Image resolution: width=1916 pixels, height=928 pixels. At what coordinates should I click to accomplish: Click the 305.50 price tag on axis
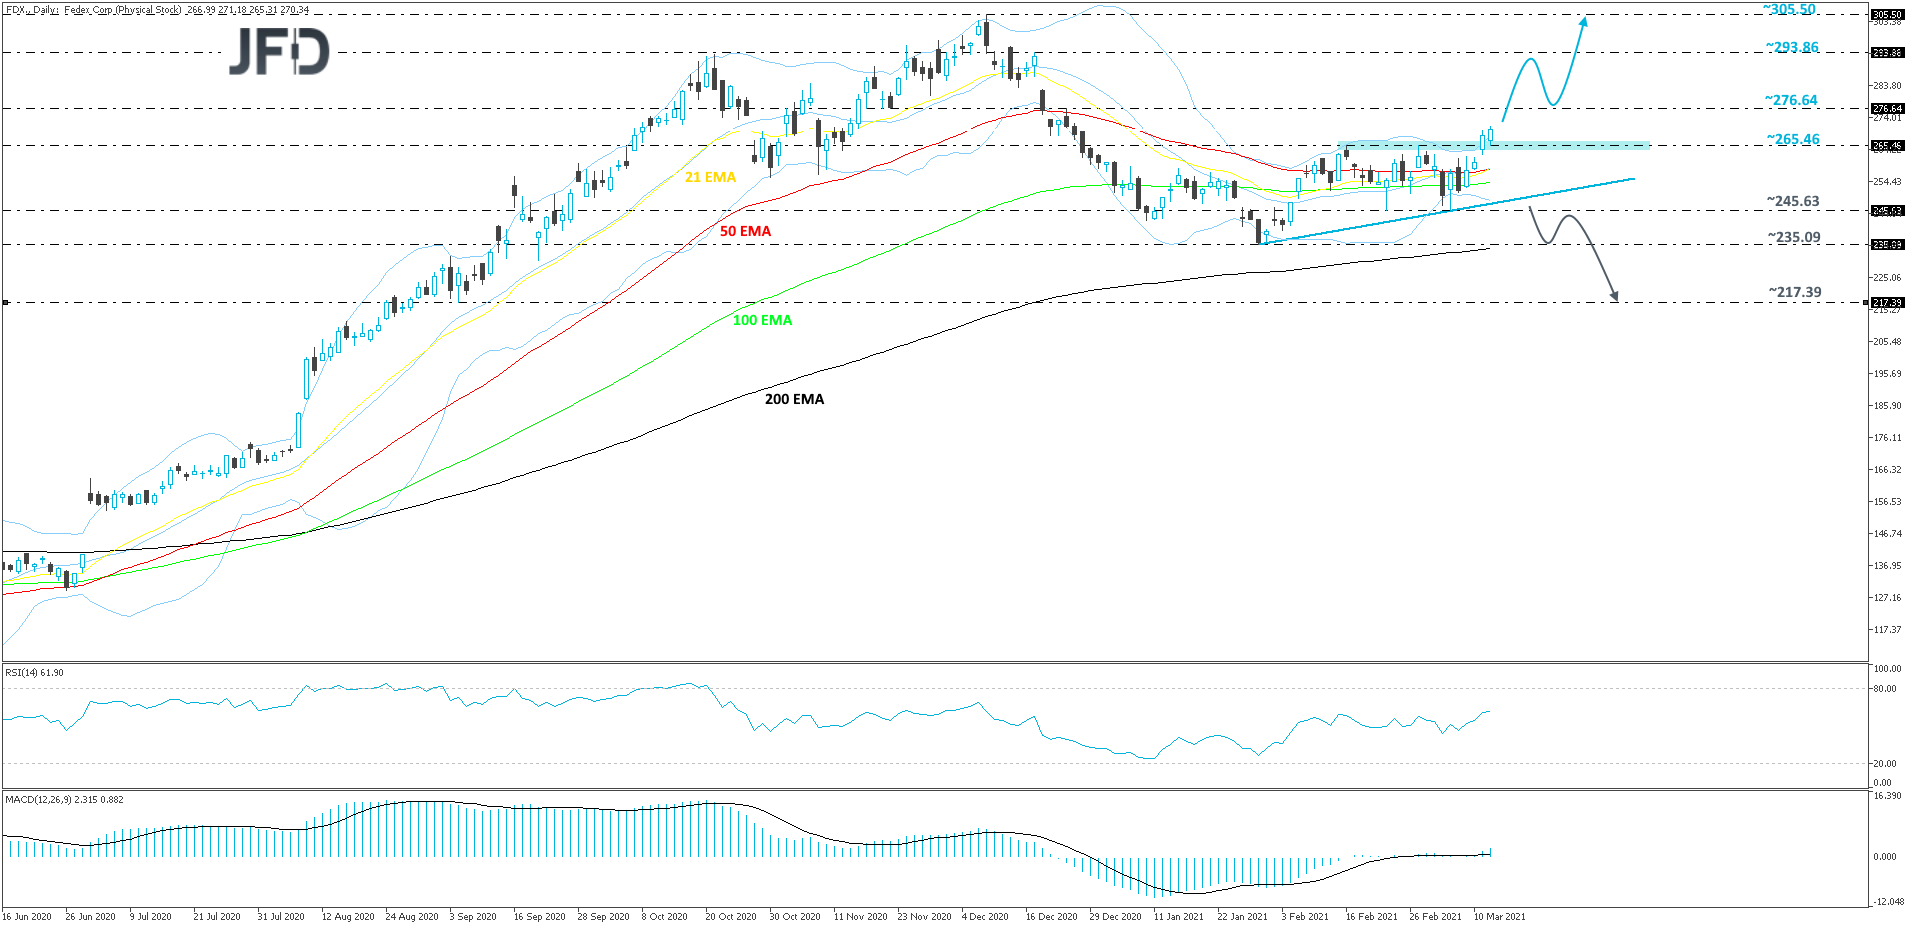tap(1887, 15)
